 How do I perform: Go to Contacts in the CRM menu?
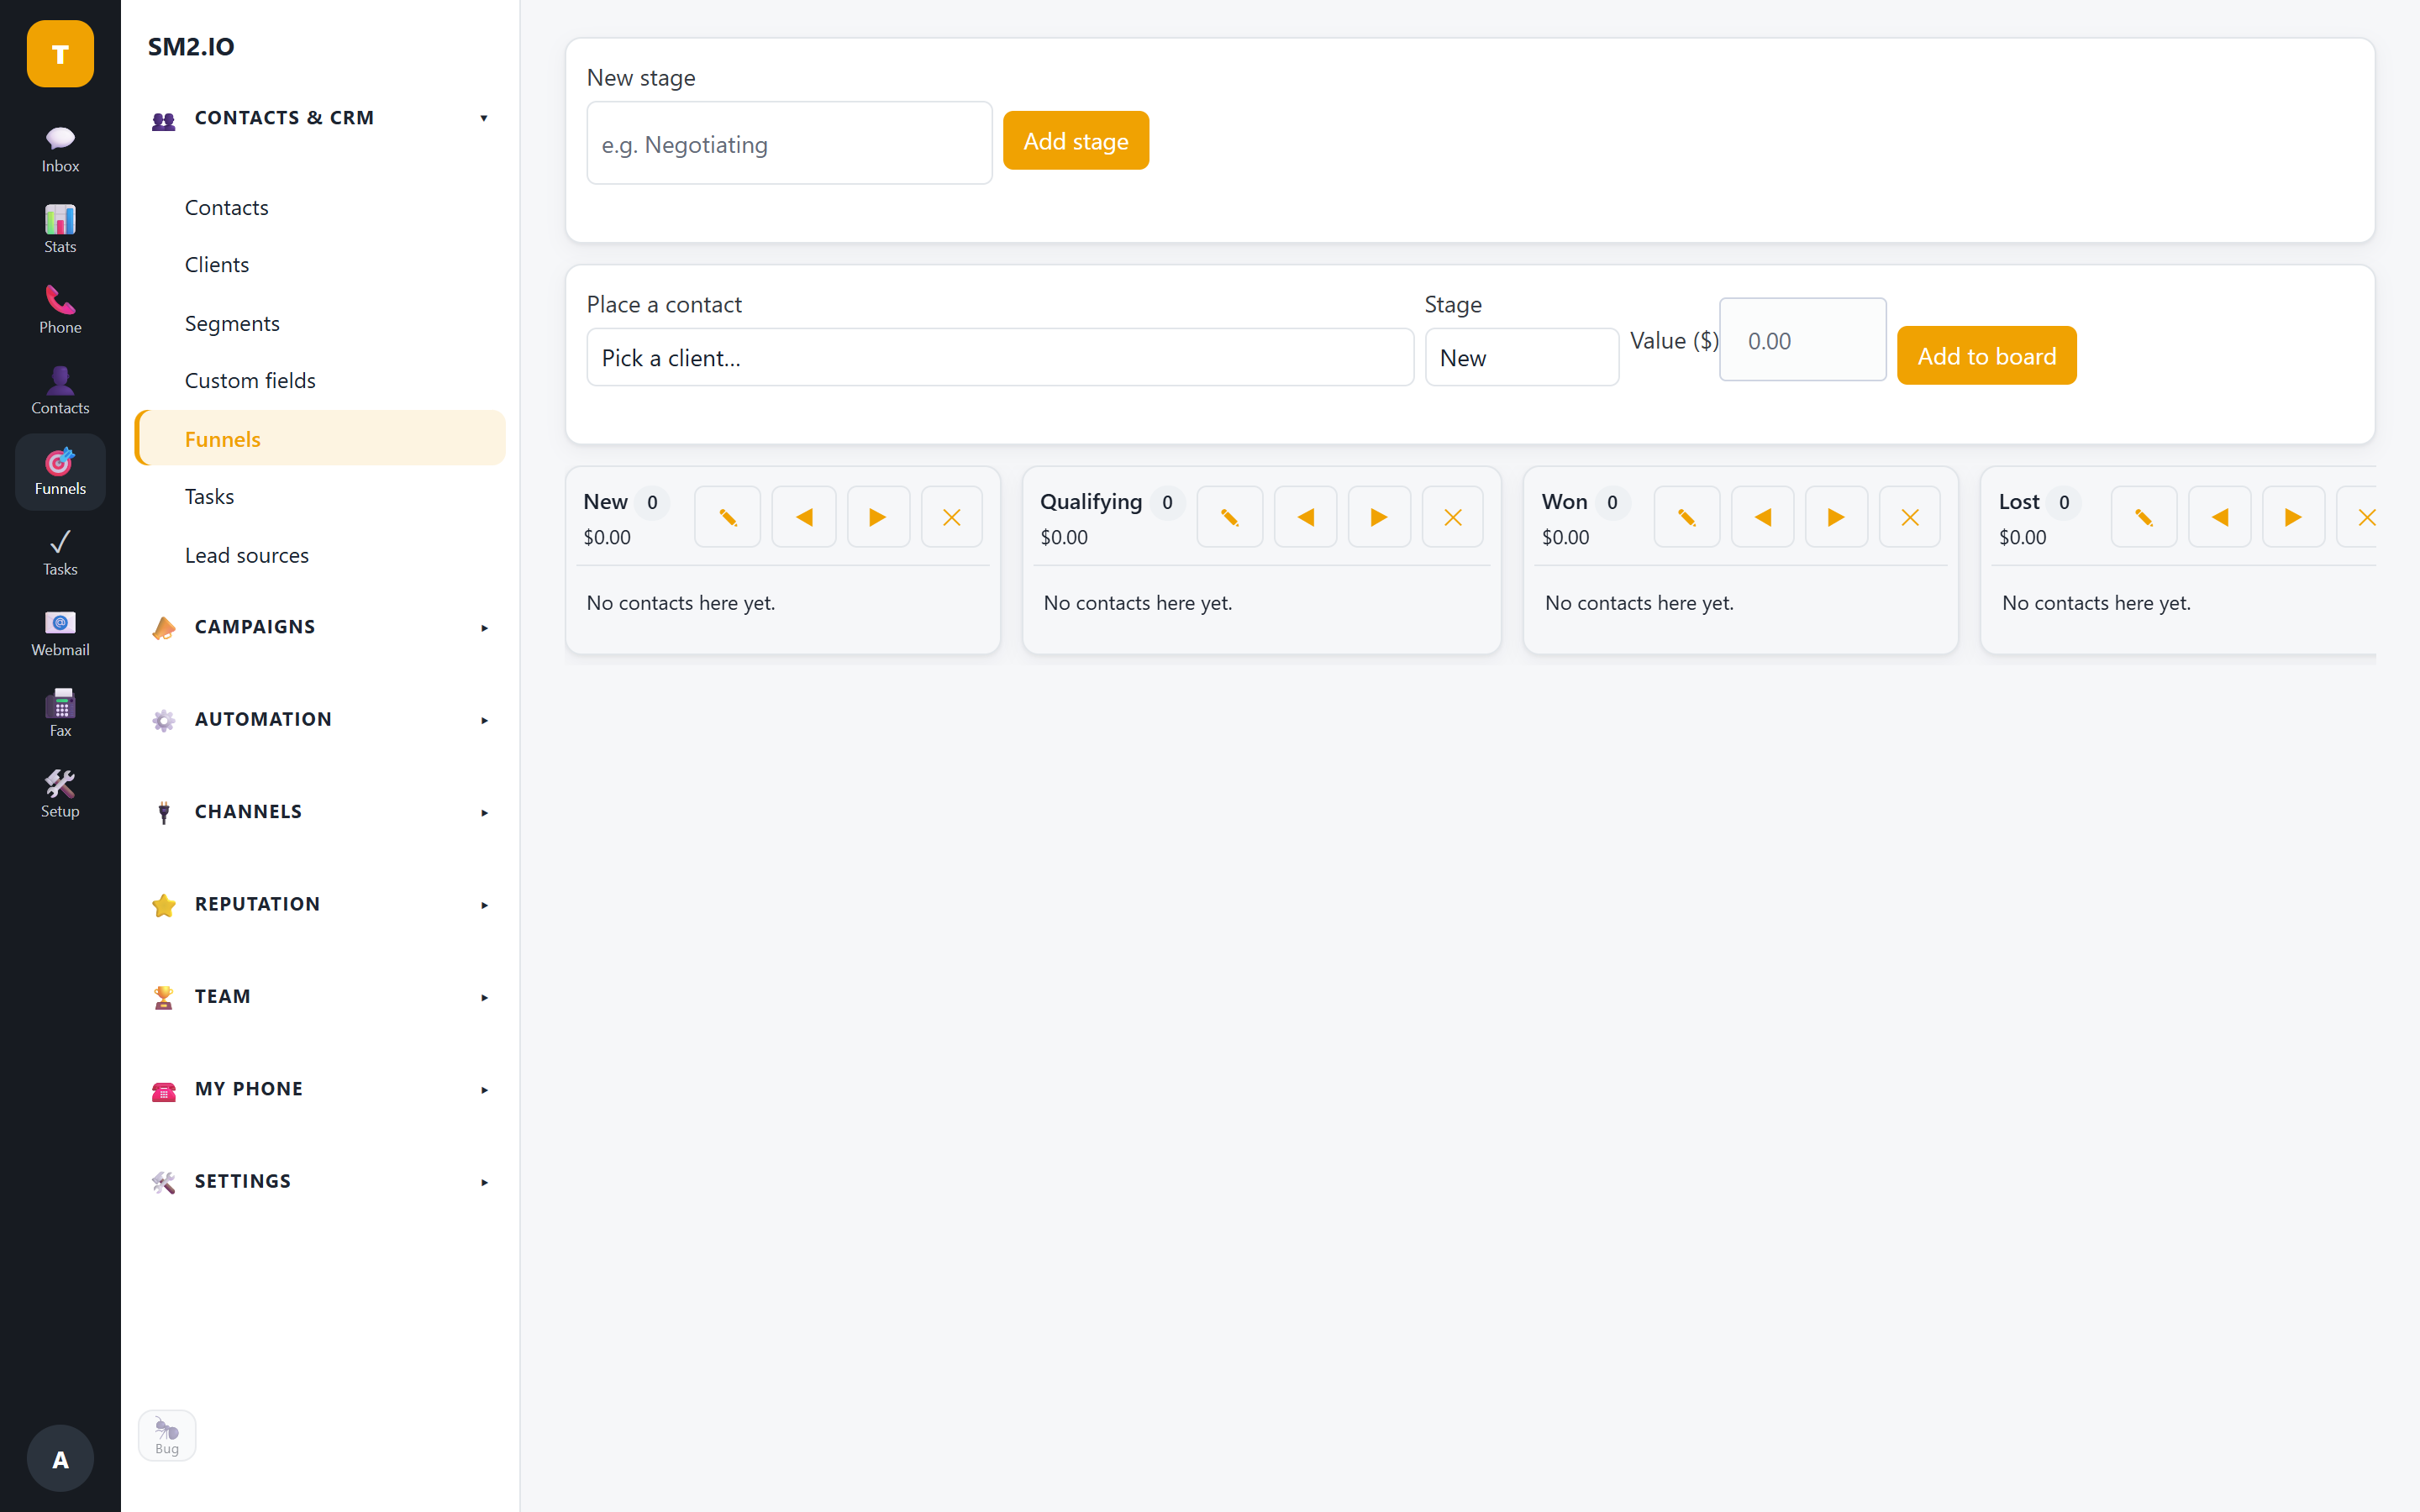(x=320, y=207)
